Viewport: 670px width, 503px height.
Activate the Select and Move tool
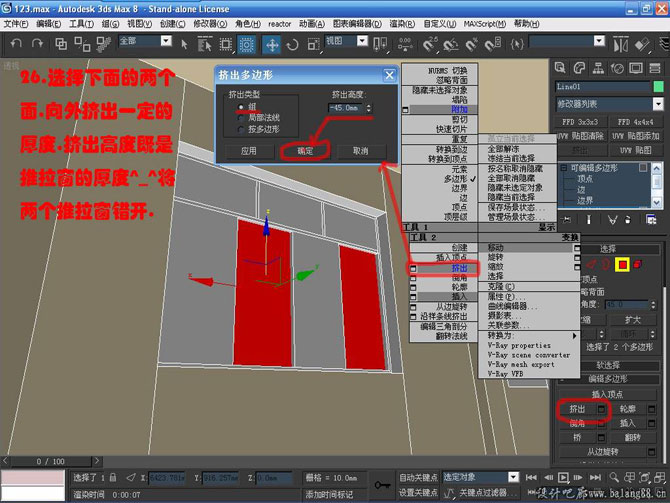pos(272,44)
